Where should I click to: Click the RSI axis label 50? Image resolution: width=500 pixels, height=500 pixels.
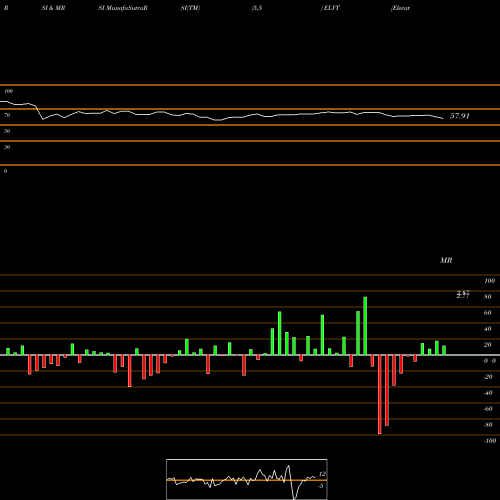7,131
